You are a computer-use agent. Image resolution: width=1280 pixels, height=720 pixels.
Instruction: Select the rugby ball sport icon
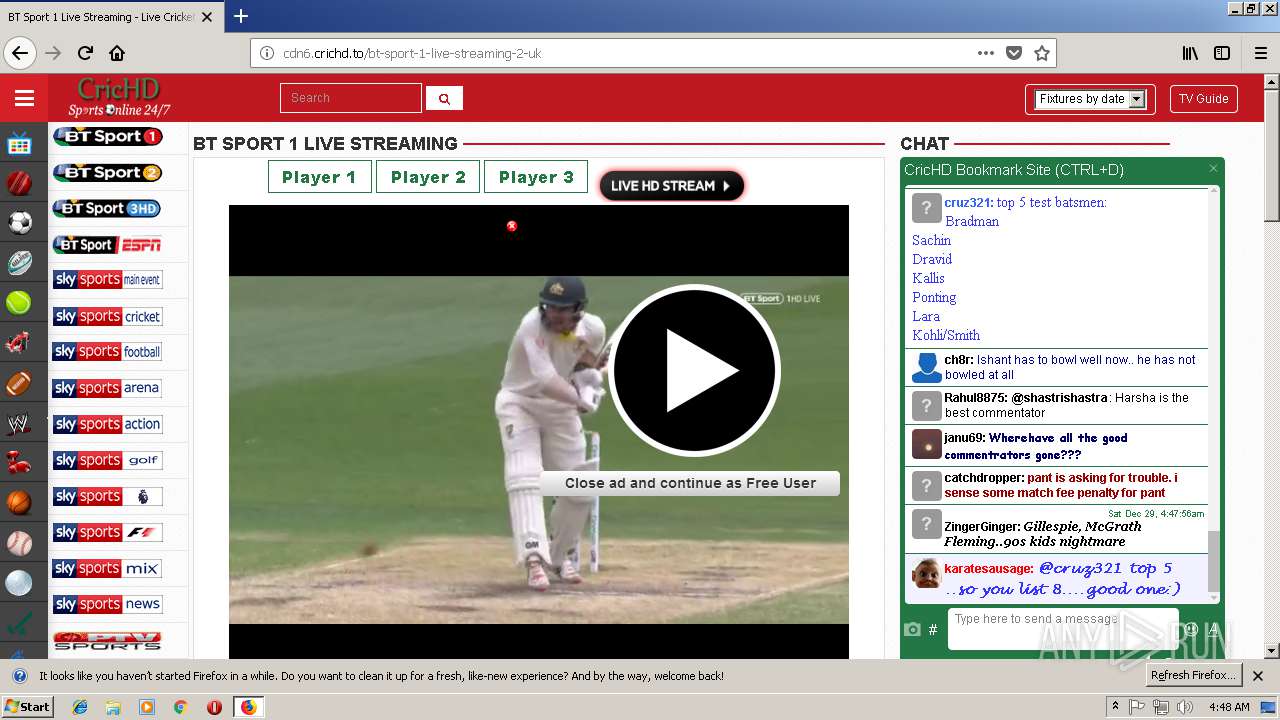[19, 263]
